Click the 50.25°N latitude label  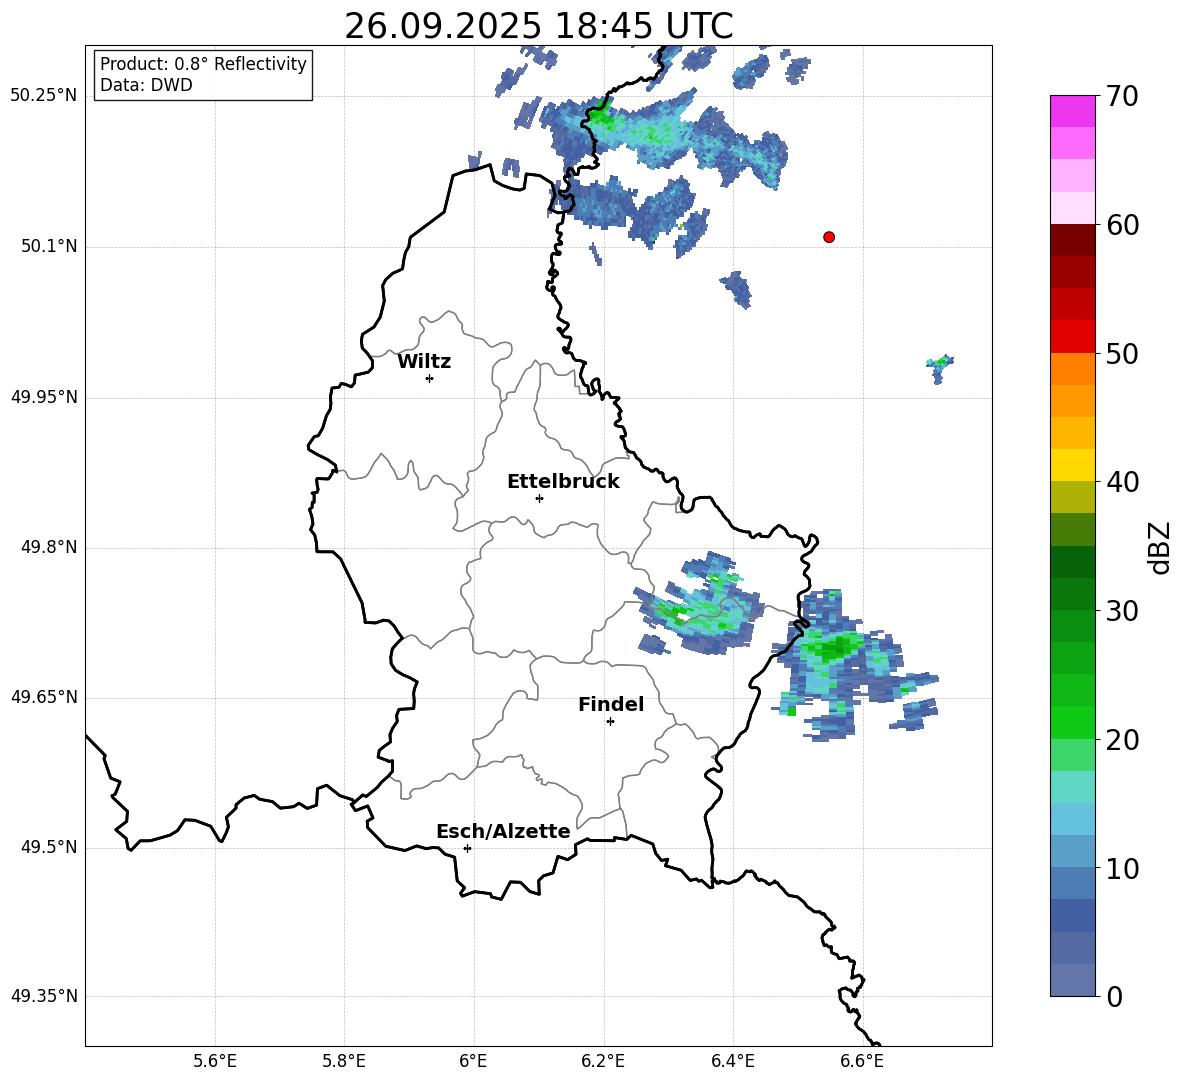[44, 96]
